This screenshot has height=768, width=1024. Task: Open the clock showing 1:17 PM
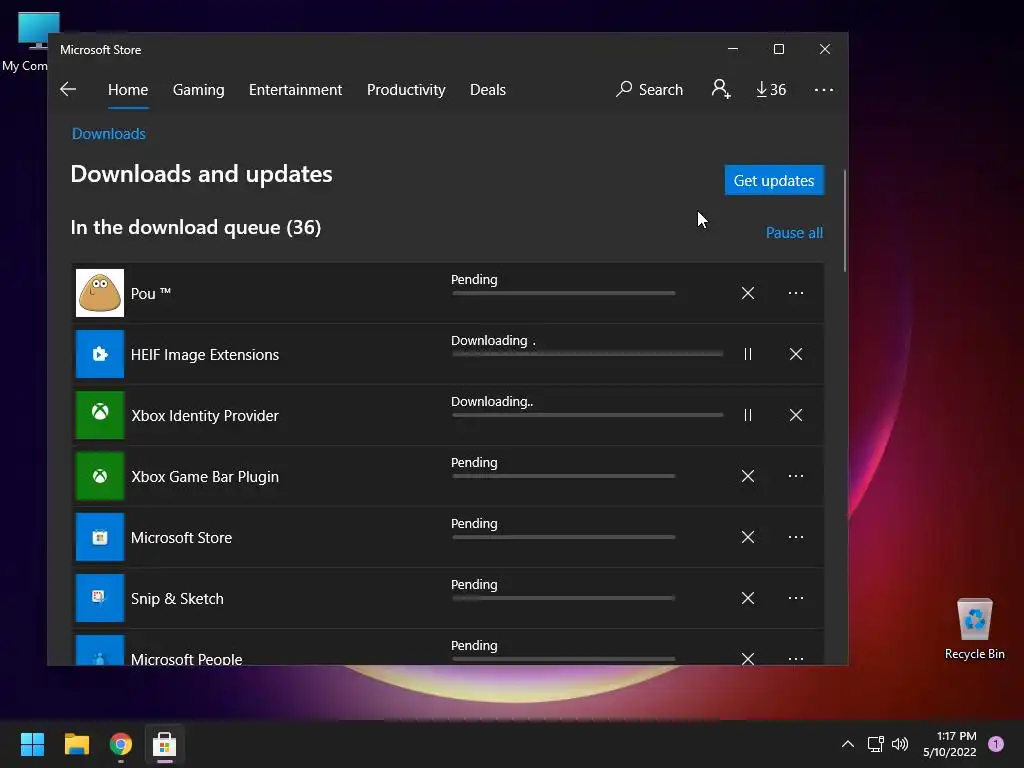(x=950, y=744)
